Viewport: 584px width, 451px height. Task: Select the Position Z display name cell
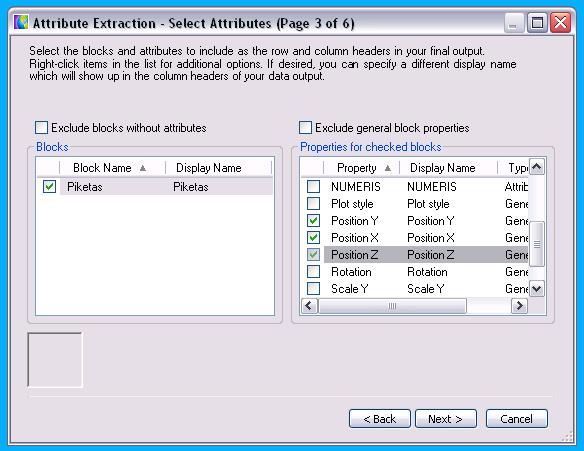pos(431,255)
